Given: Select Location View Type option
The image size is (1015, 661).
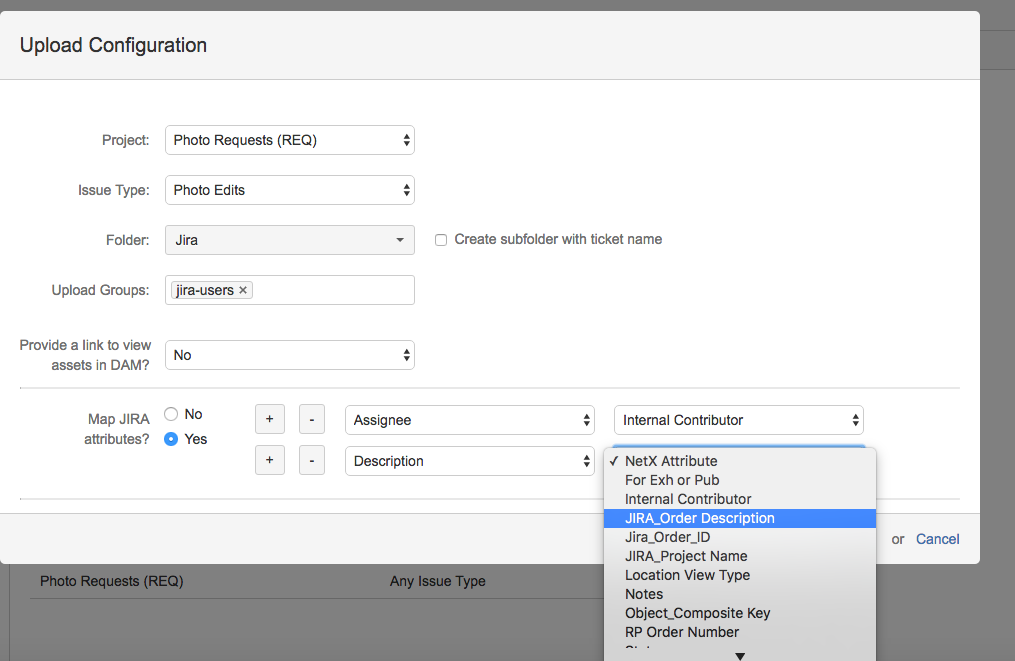Looking at the screenshot, I should (x=739, y=575).
